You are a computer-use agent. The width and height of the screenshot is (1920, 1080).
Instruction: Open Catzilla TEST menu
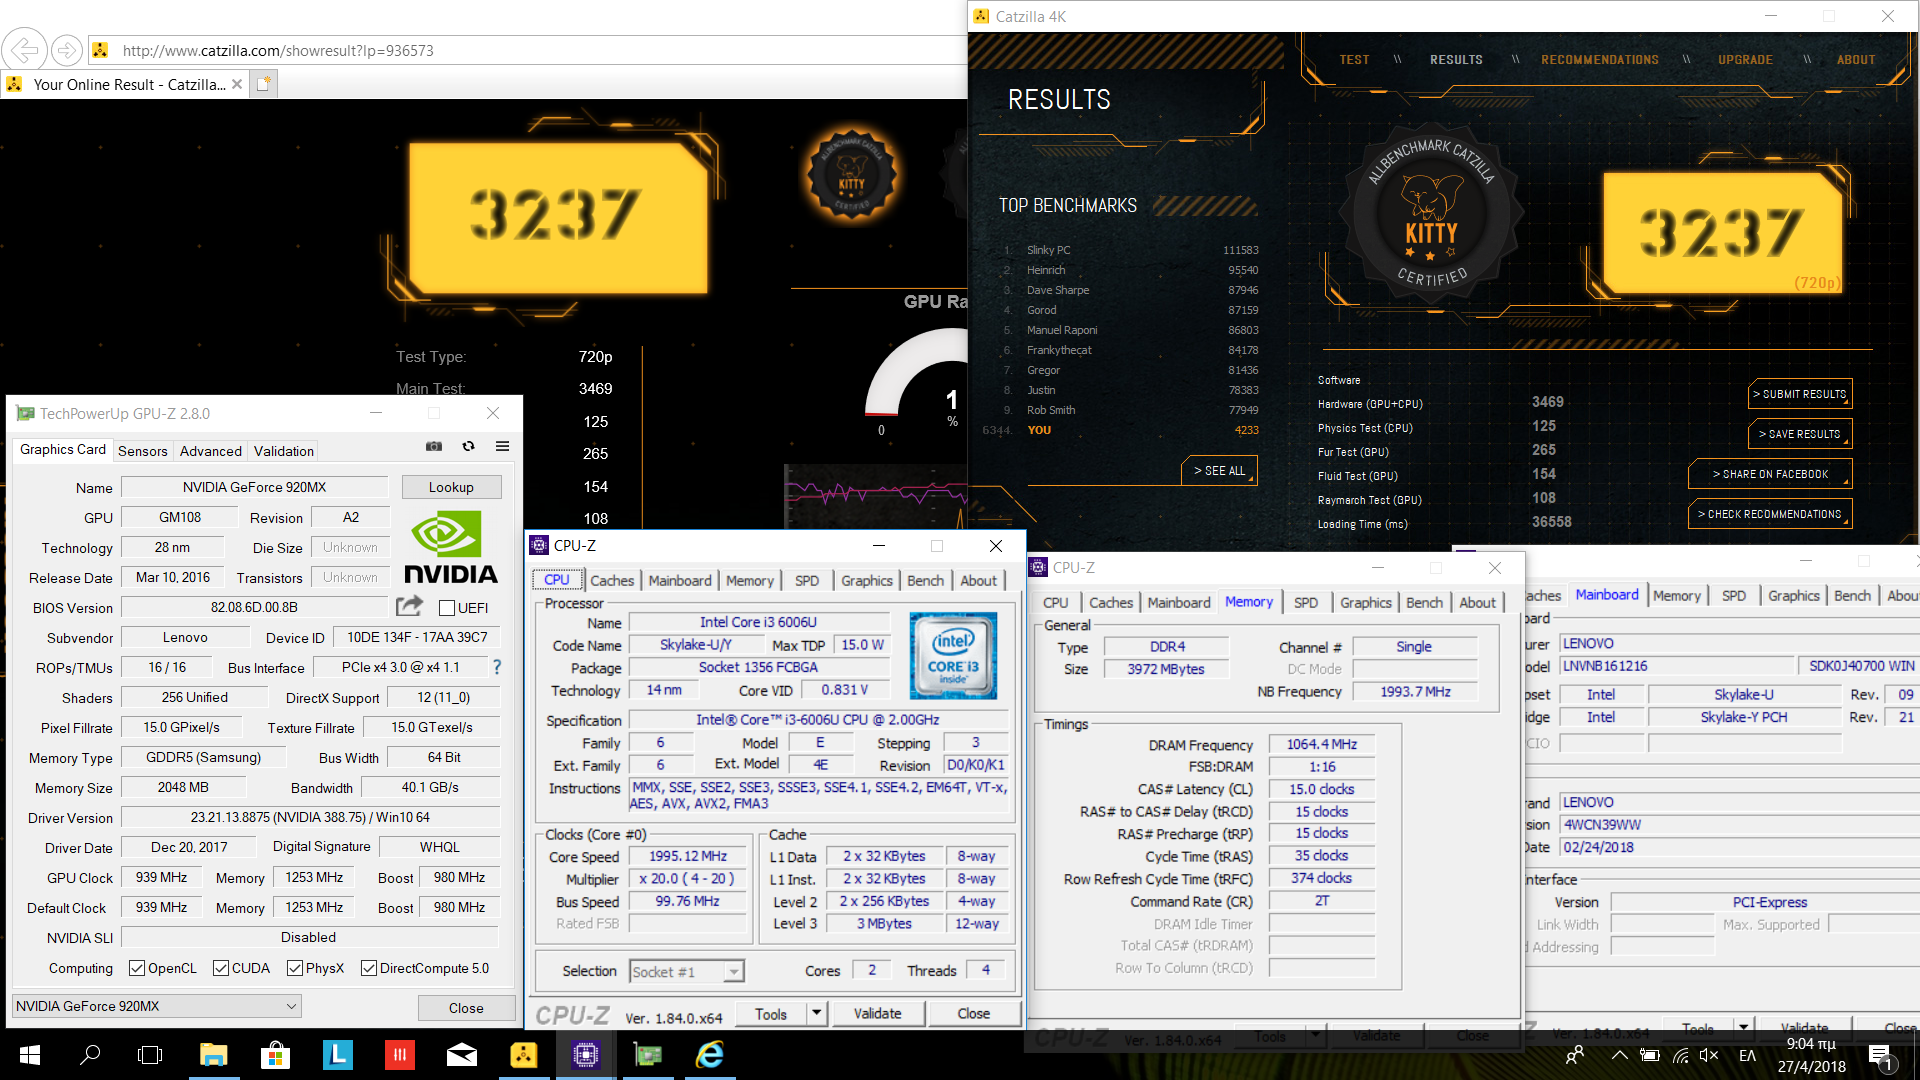(x=1355, y=60)
